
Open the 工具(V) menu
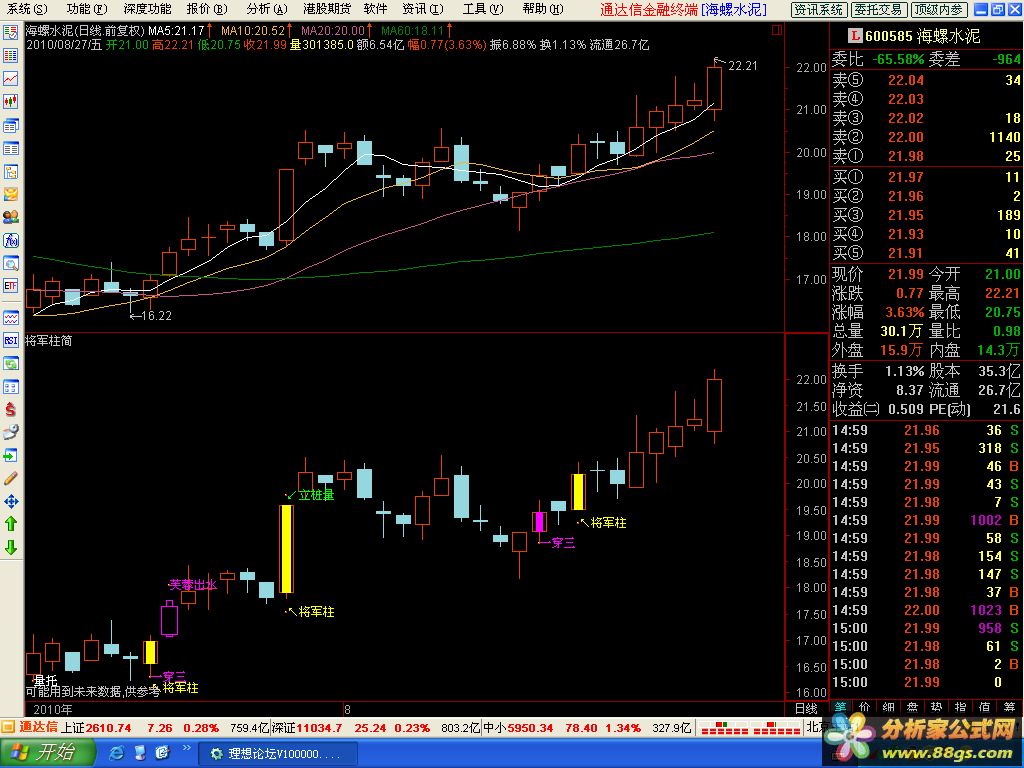pos(483,9)
